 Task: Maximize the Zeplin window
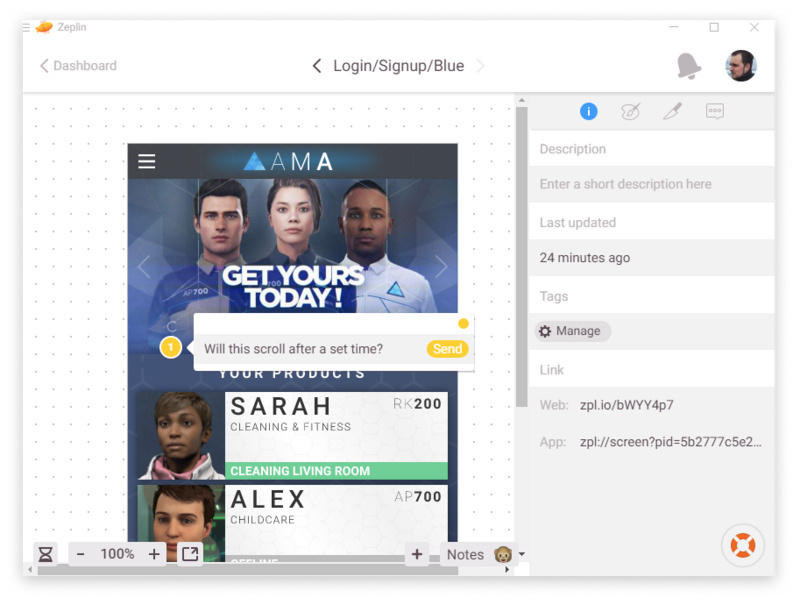714,27
